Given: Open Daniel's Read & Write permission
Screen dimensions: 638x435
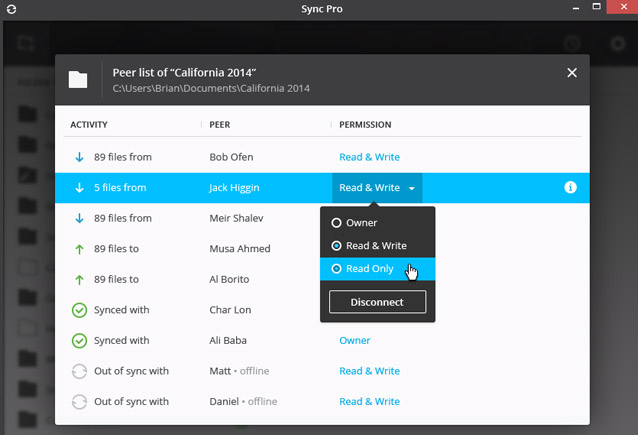Looking at the screenshot, I should (x=369, y=402).
